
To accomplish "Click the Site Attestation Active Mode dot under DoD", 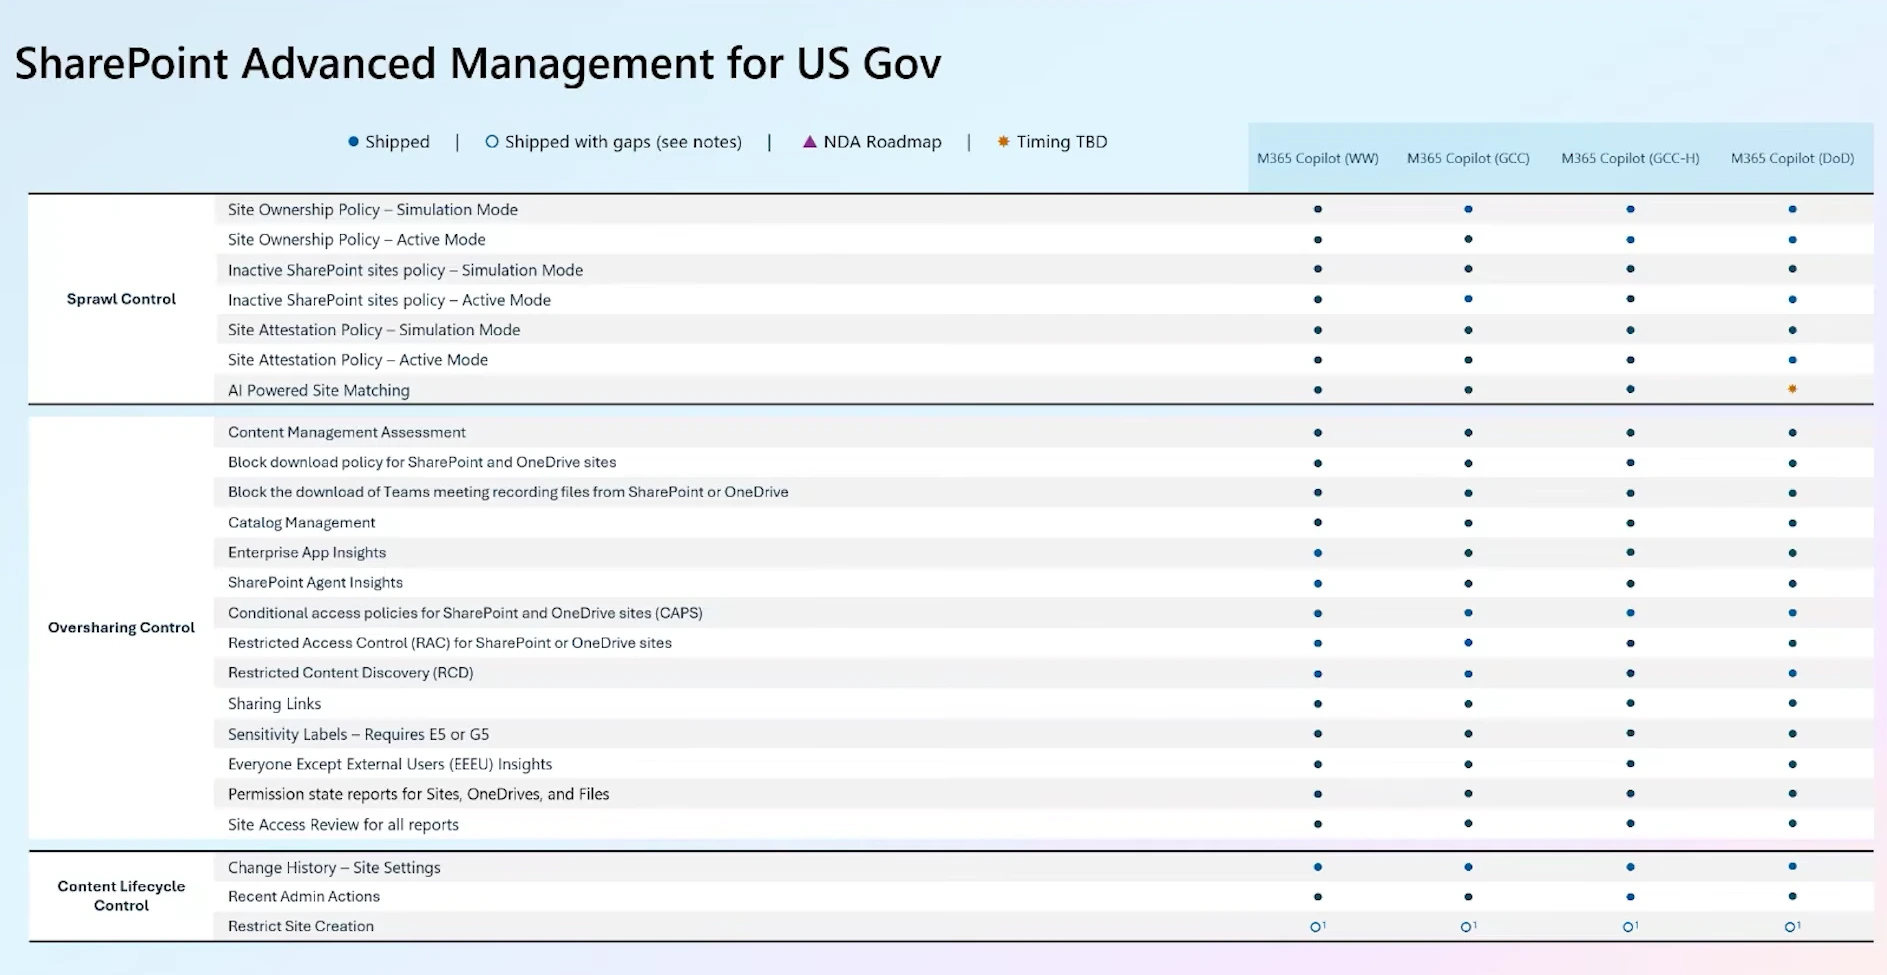I will pos(1792,360).
